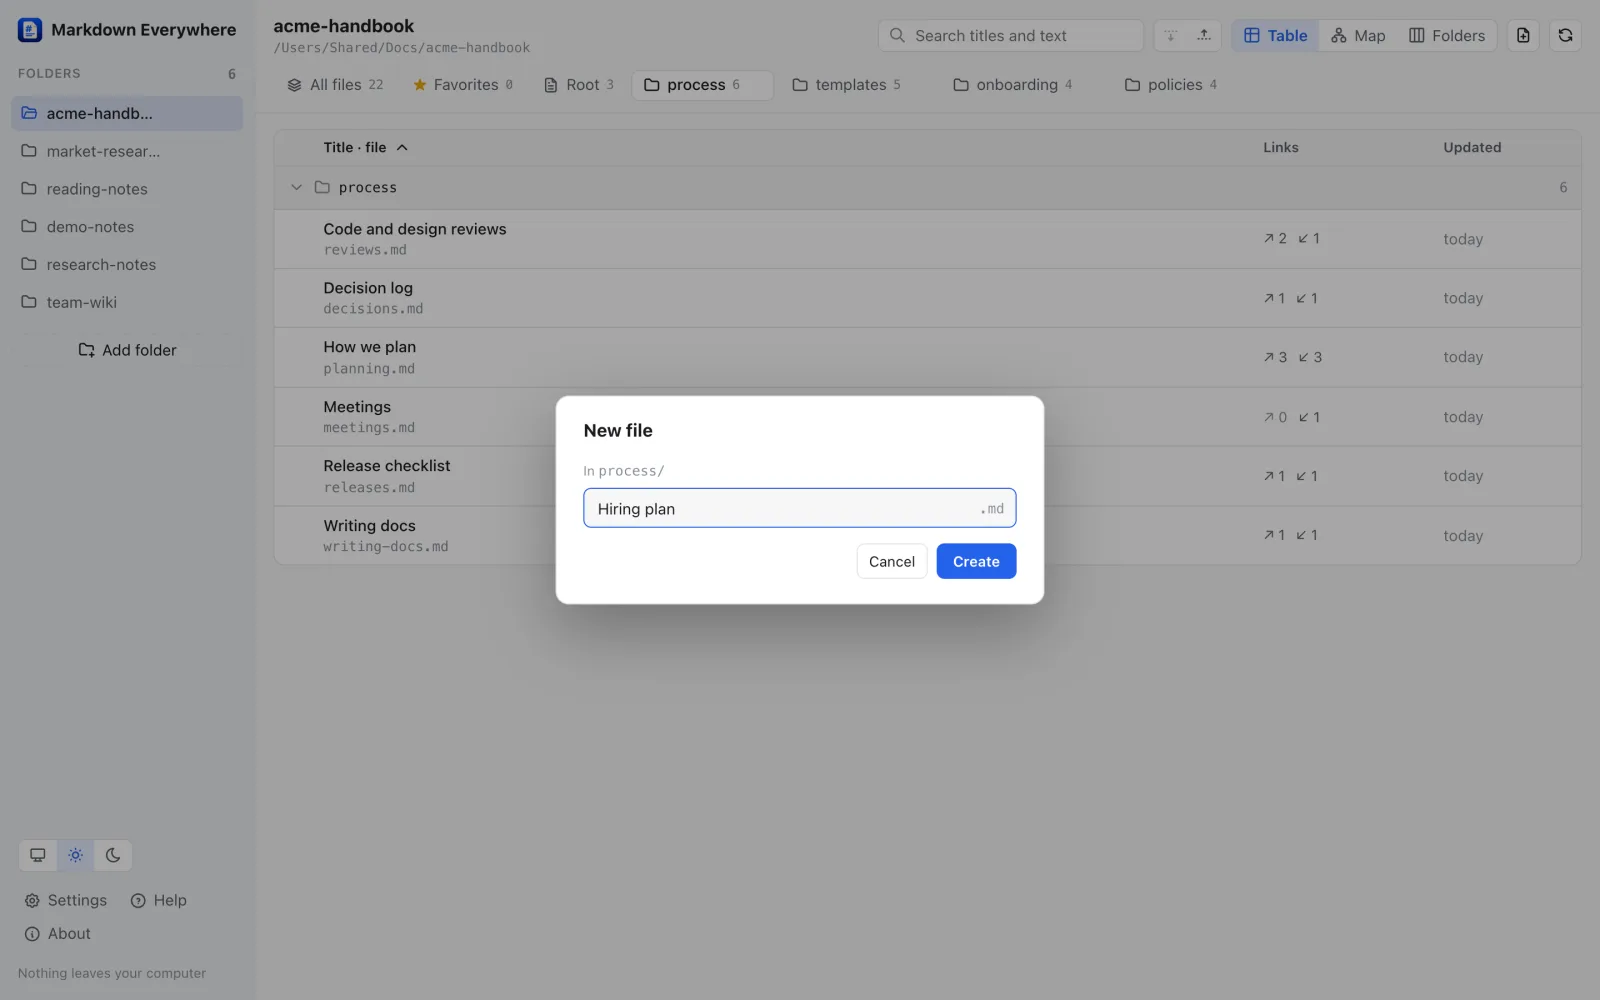Click Cancel in the New file dialog
The height and width of the screenshot is (1000, 1600).
(x=892, y=562)
